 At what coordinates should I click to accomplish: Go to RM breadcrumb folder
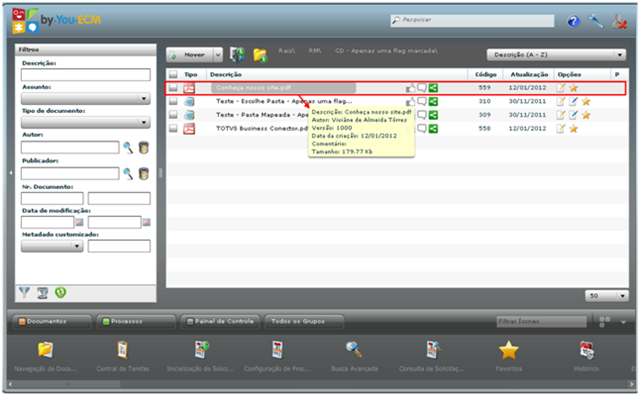[x=315, y=51]
